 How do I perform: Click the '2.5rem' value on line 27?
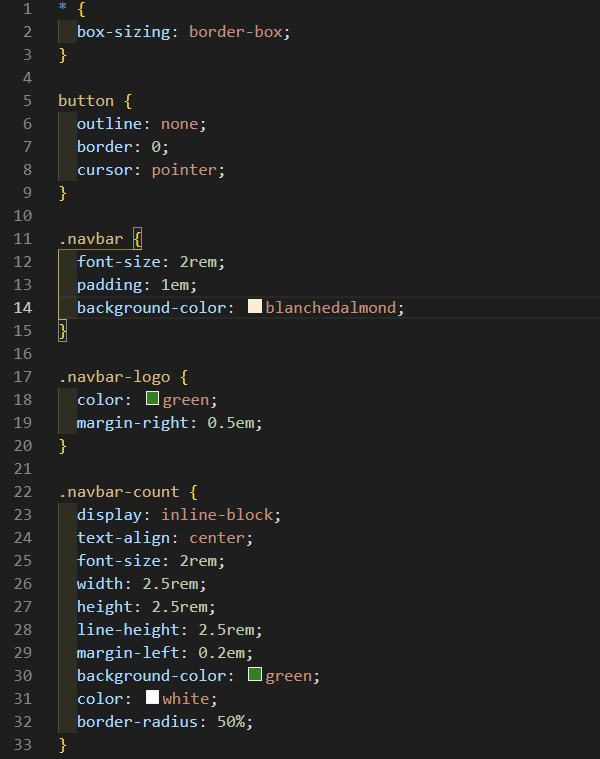tap(180, 607)
